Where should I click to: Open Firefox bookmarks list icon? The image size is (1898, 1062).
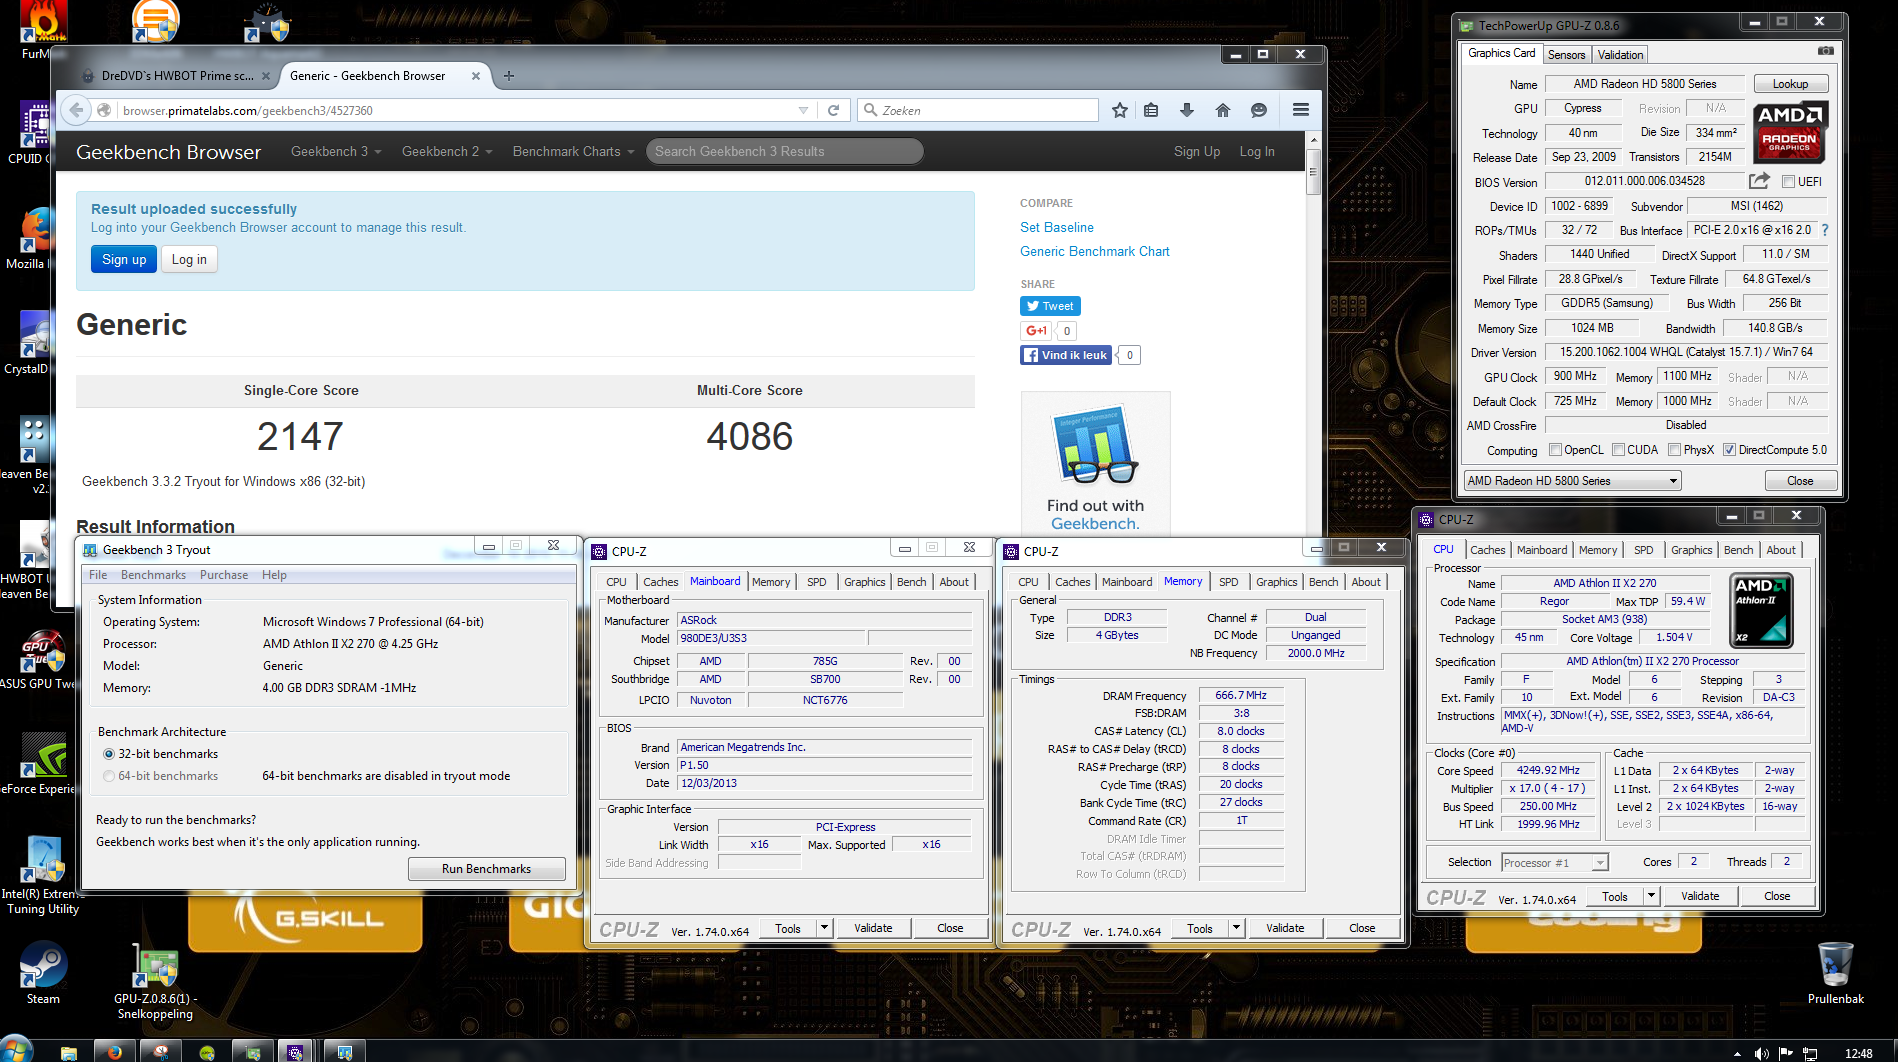click(x=1151, y=110)
